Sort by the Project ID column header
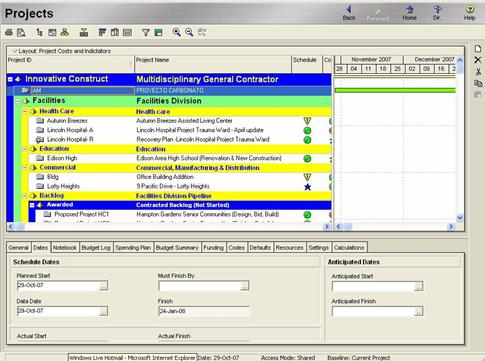Viewport: 485px width, 361px height. [70, 64]
